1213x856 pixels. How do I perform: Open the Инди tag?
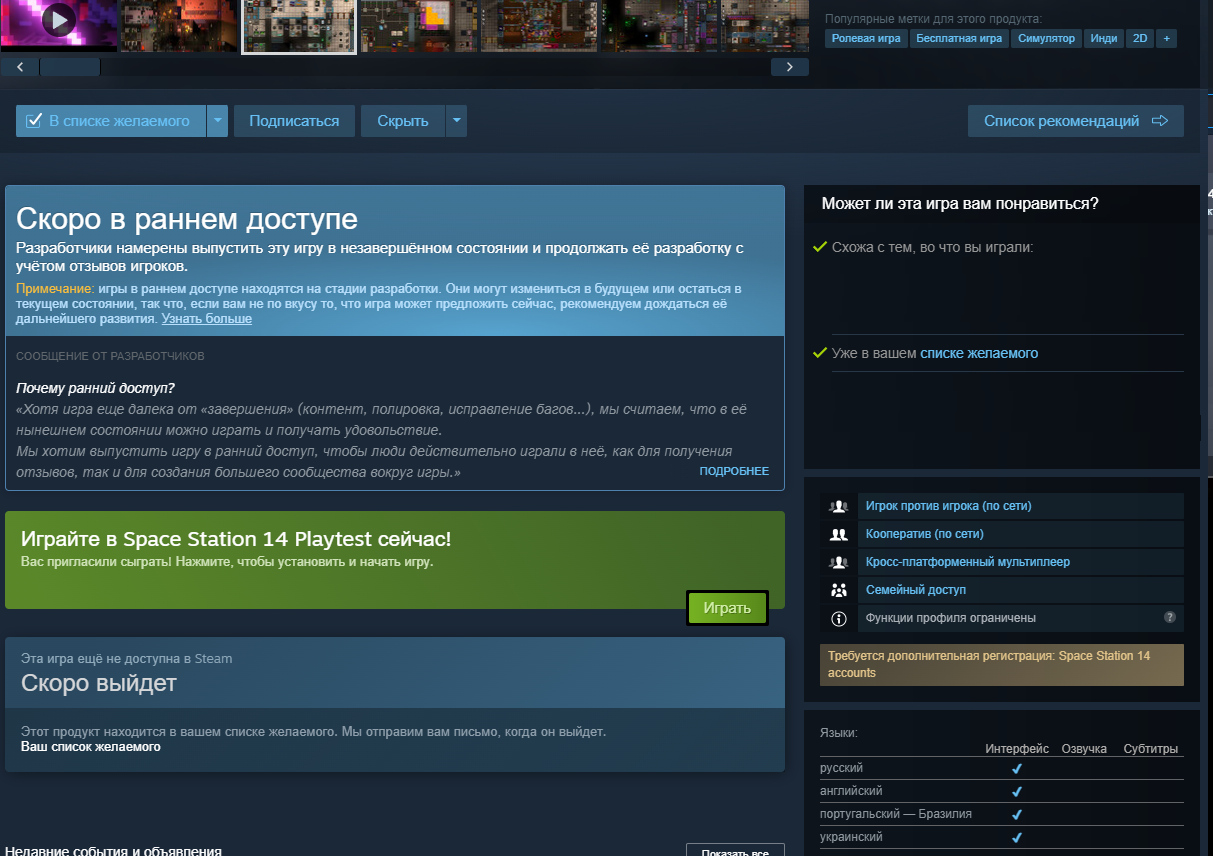(x=1104, y=39)
